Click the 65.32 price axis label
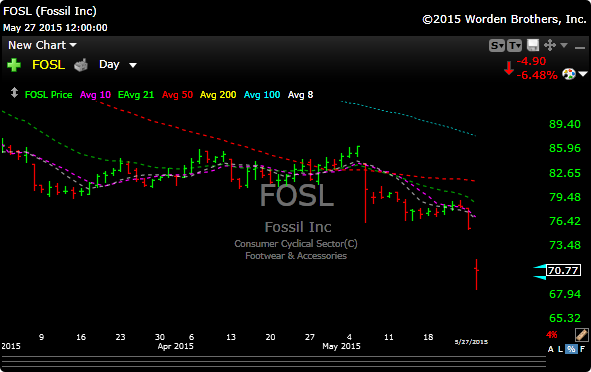 (565, 318)
